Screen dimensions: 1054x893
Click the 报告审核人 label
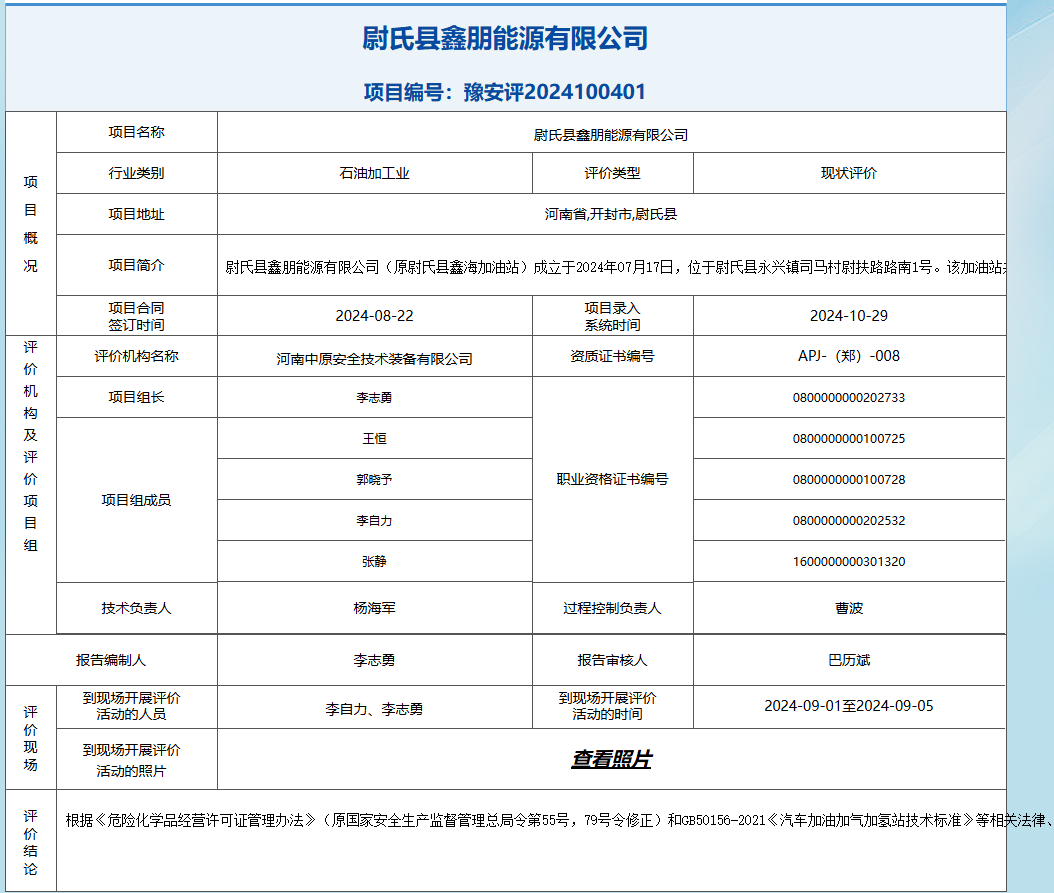[x=612, y=660]
